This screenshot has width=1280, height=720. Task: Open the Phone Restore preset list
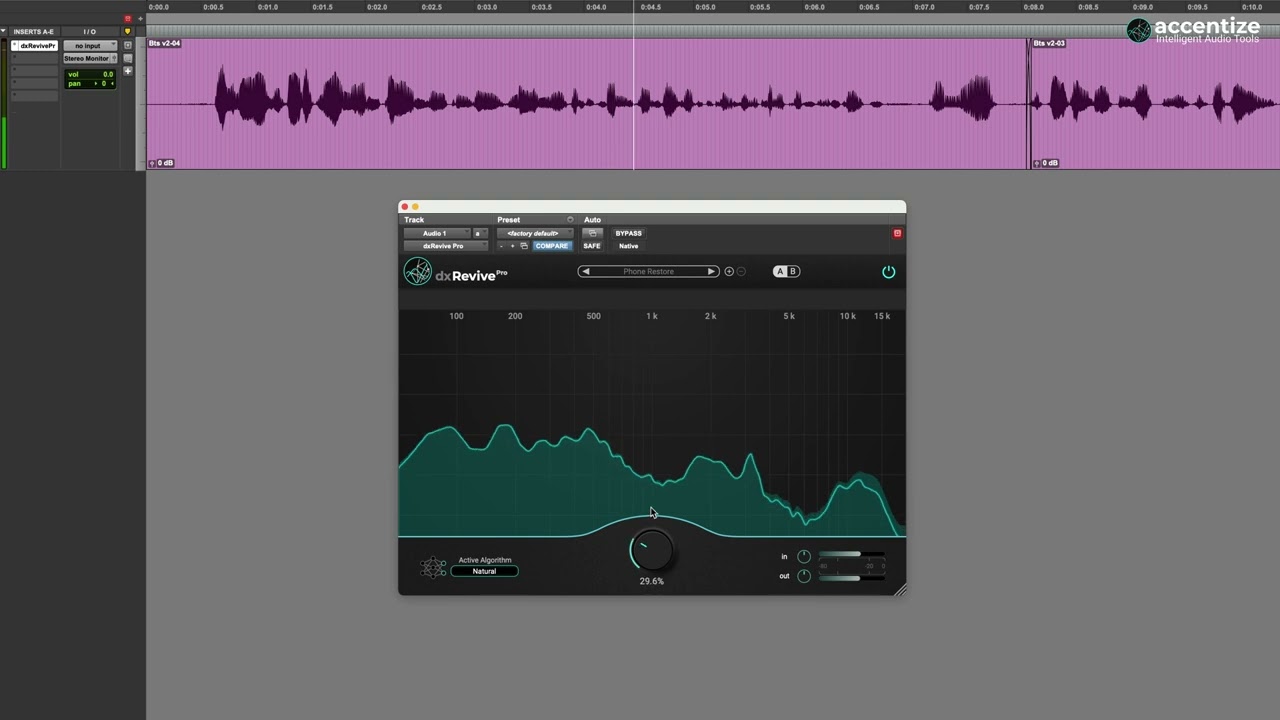coord(648,271)
